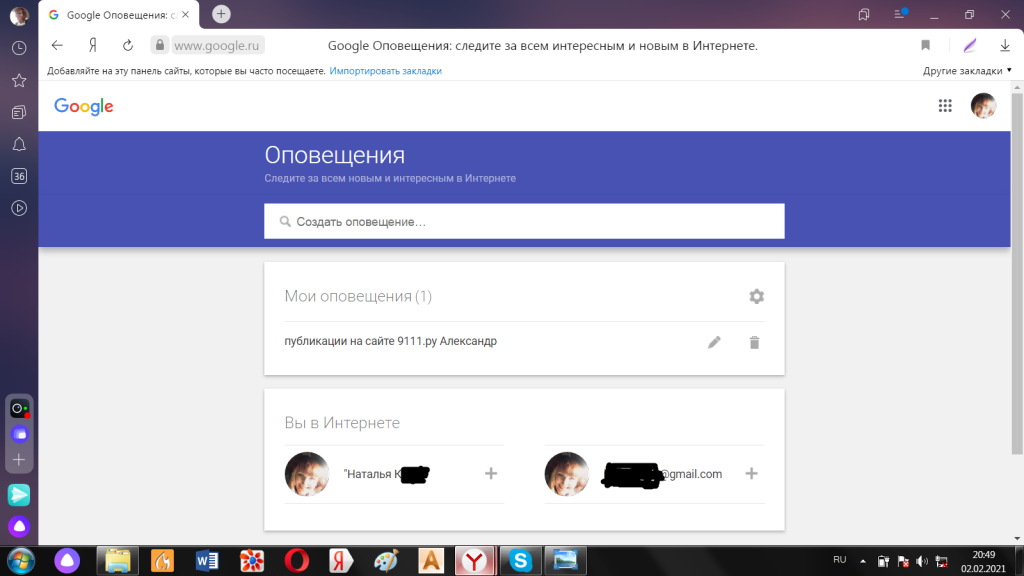The height and width of the screenshot is (576, 1024).
Task: Click the alert settings gear icon
Action: tap(756, 296)
